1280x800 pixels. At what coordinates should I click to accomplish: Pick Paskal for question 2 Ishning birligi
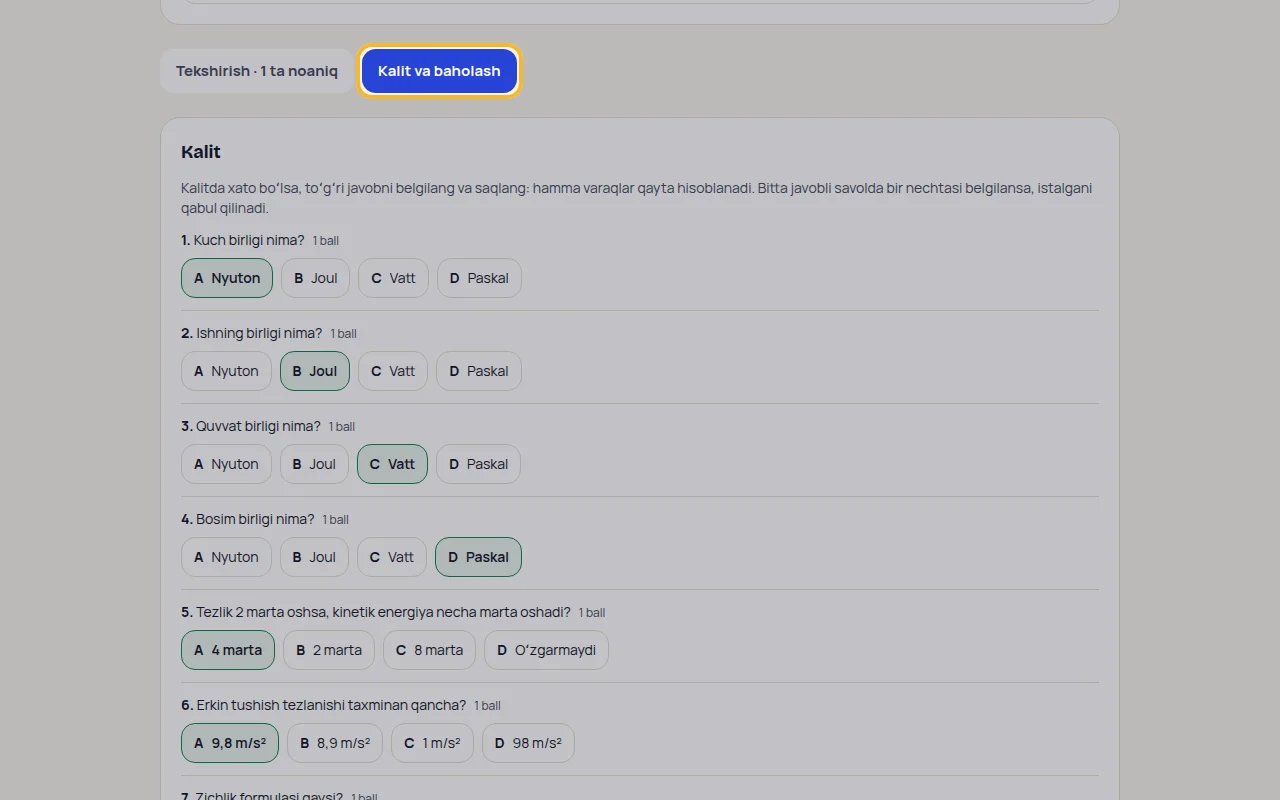[479, 371]
